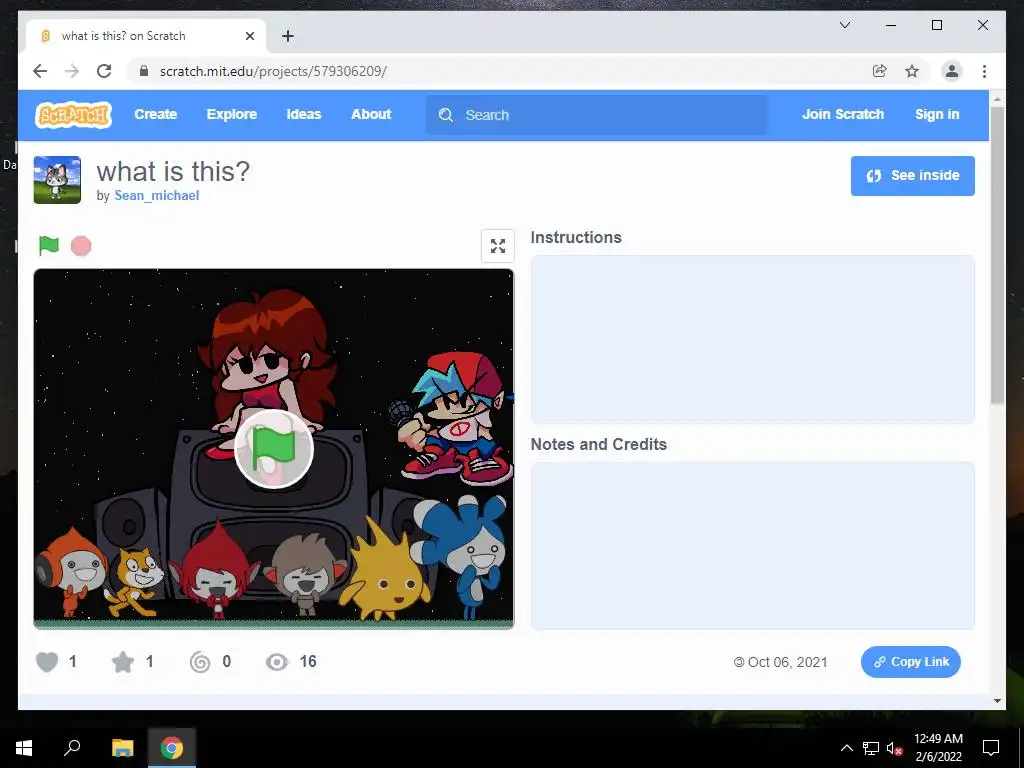Open the Chrome three-dot menu
Screen dimensions: 1024x768
point(984,71)
